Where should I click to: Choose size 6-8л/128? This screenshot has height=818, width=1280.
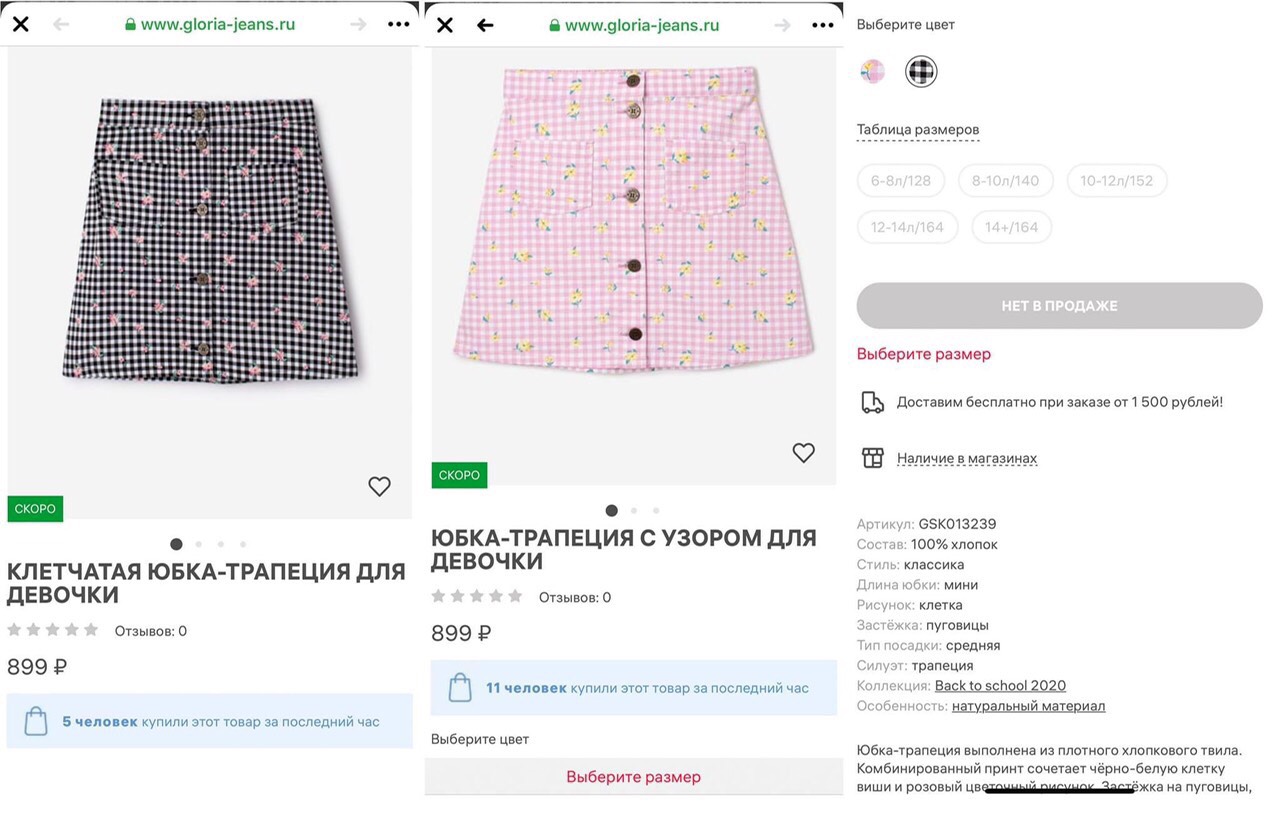tap(901, 181)
